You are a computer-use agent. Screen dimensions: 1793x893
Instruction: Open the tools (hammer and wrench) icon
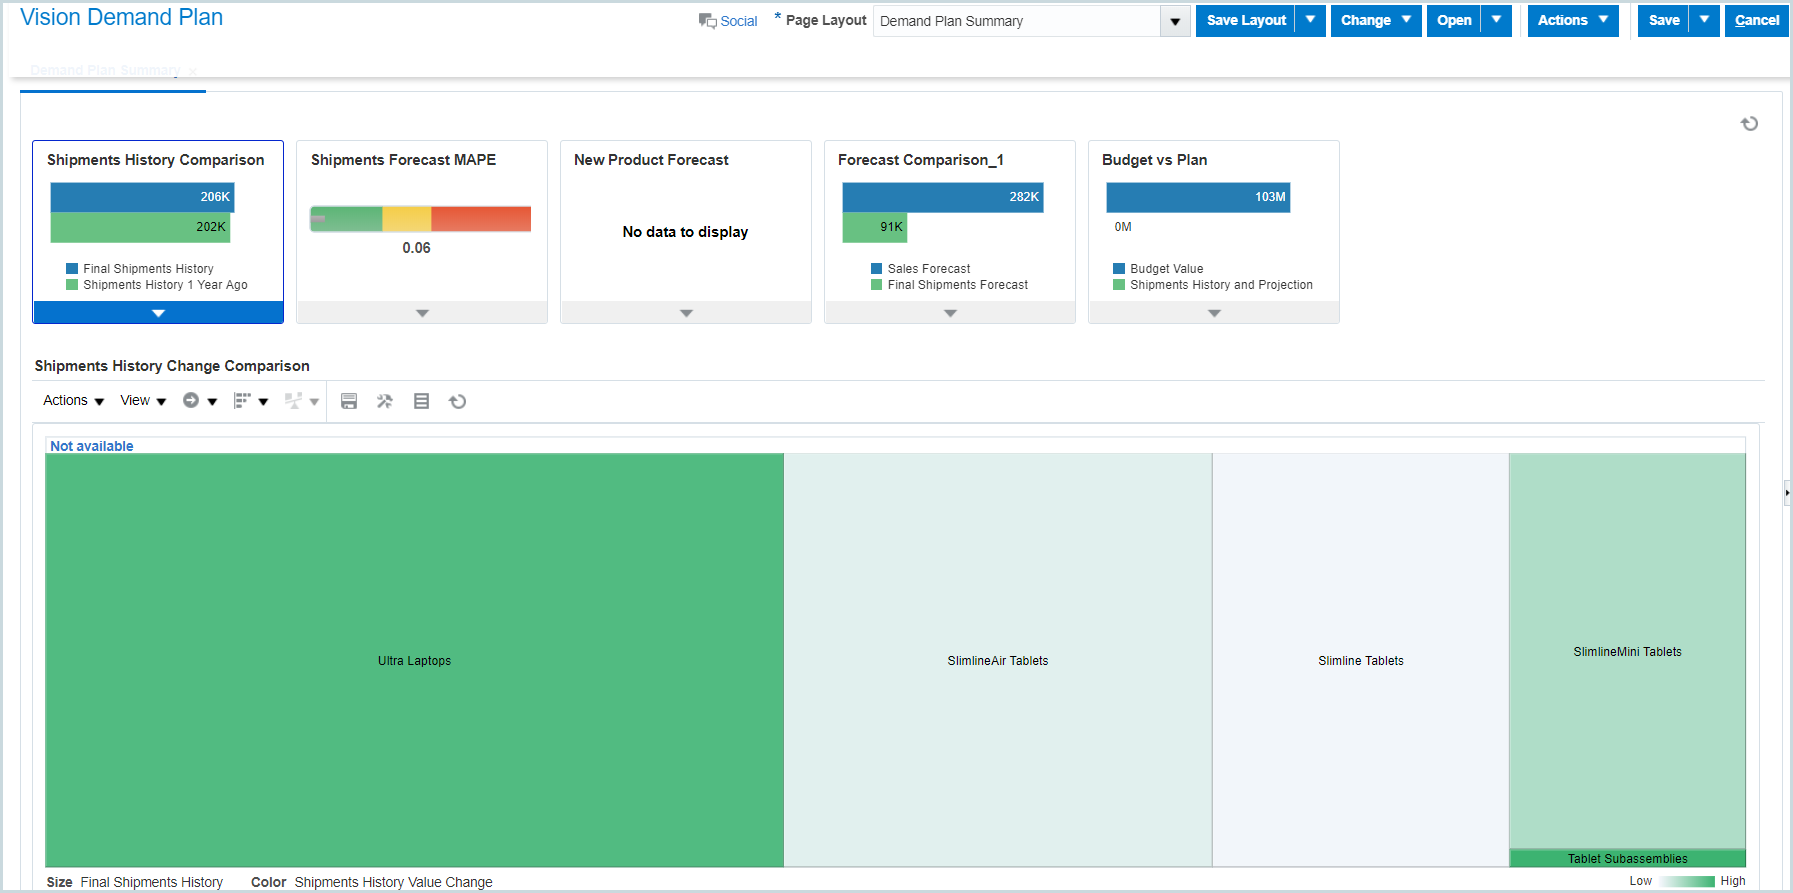click(385, 401)
